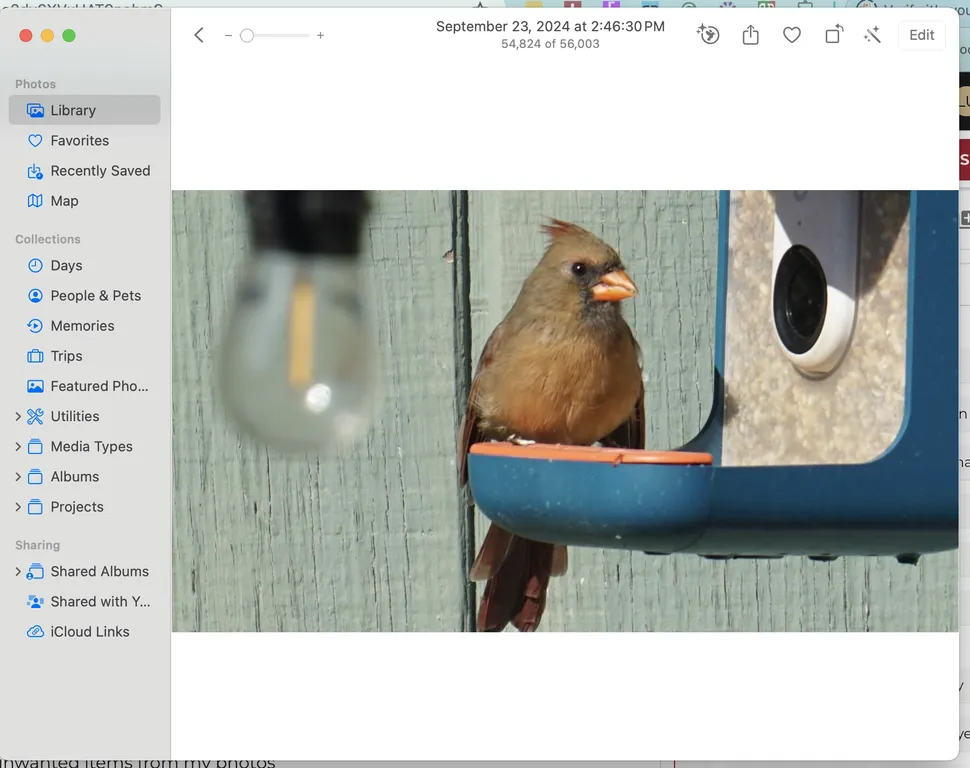The image size is (970, 768).
Task: Click the zoom slider knob
Action: tap(247, 36)
